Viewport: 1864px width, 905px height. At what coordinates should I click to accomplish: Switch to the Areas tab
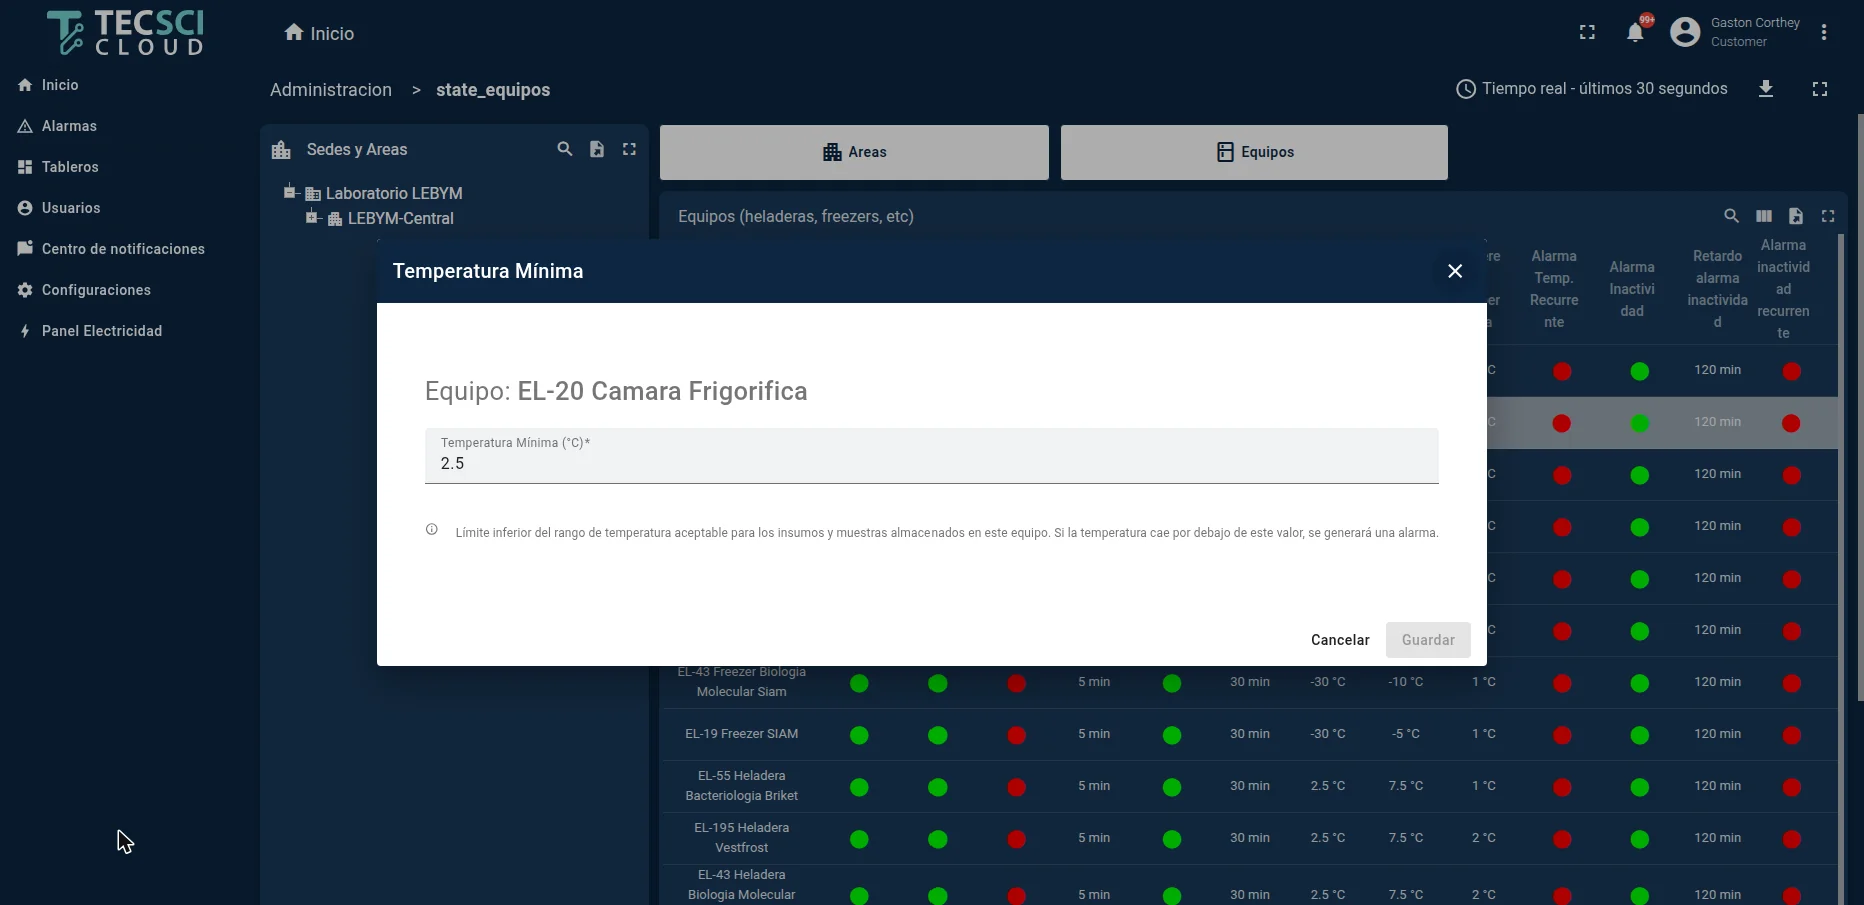coord(854,152)
